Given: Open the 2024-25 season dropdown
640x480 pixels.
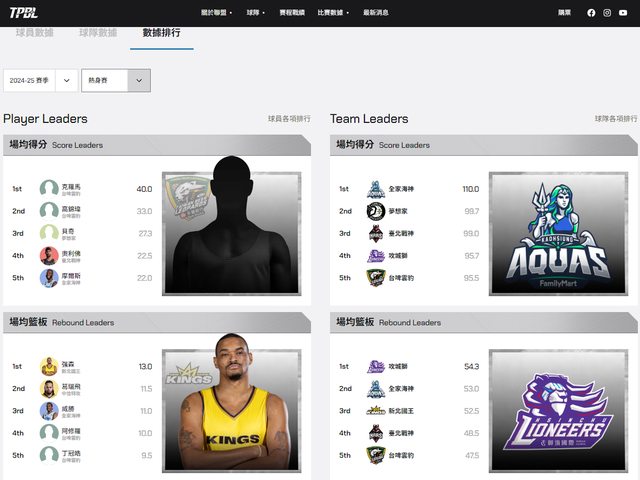Looking at the screenshot, I should (x=40, y=81).
